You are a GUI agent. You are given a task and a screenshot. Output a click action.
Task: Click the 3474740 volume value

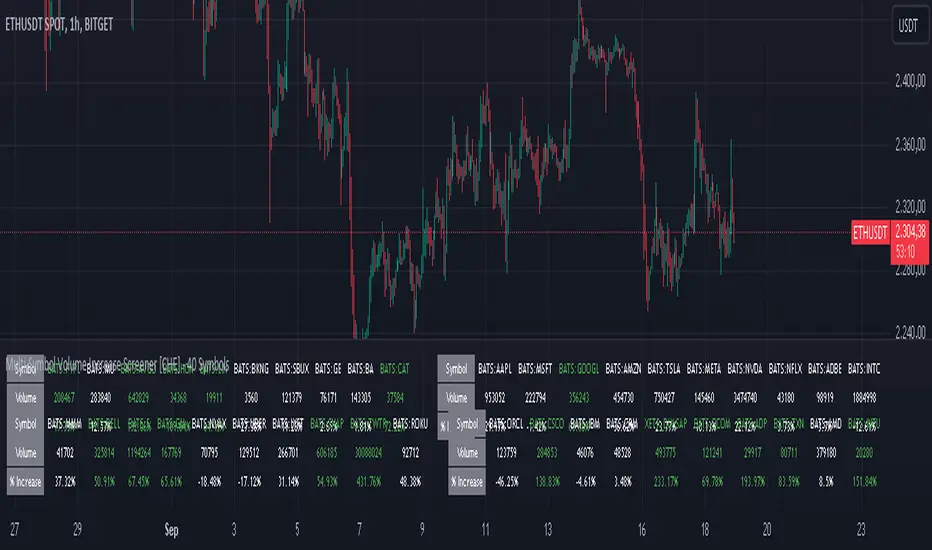point(748,397)
